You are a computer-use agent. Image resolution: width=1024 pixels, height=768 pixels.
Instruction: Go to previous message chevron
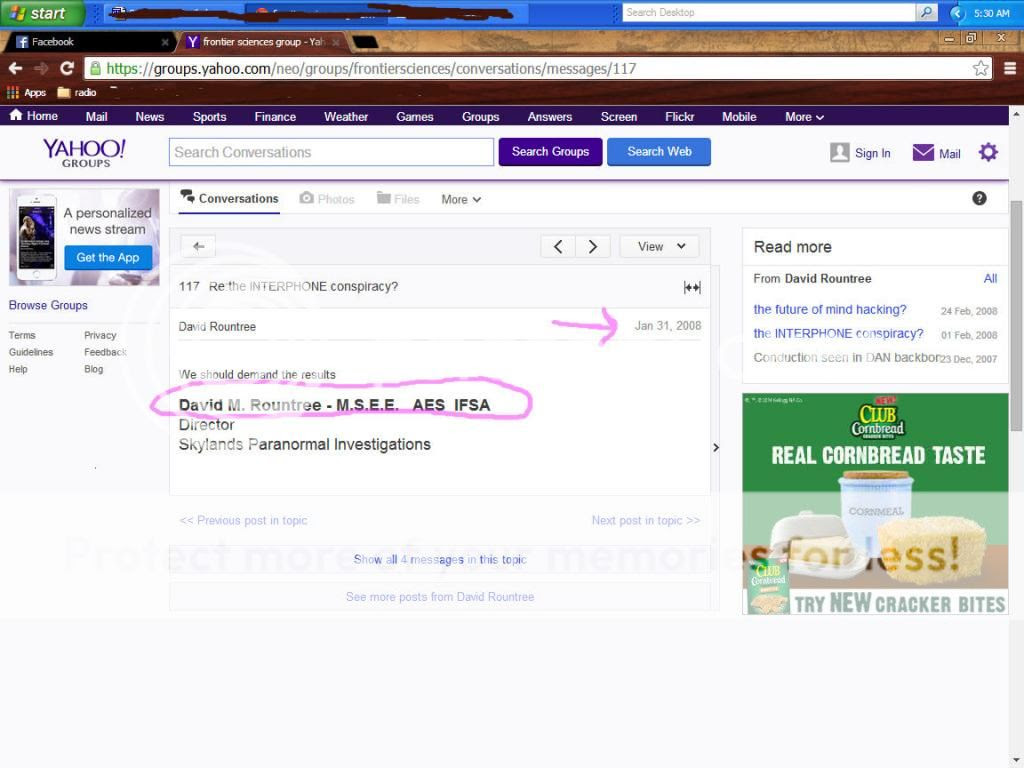coord(558,246)
